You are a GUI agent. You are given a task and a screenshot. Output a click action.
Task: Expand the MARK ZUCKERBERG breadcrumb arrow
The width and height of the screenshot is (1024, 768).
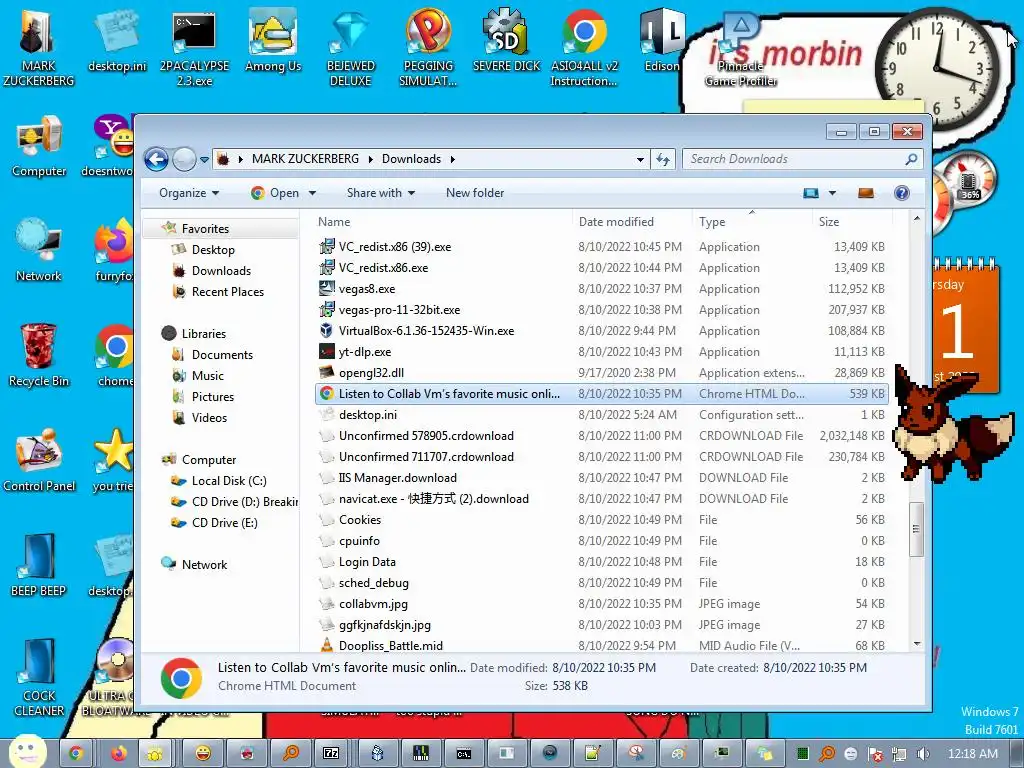pos(370,159)
